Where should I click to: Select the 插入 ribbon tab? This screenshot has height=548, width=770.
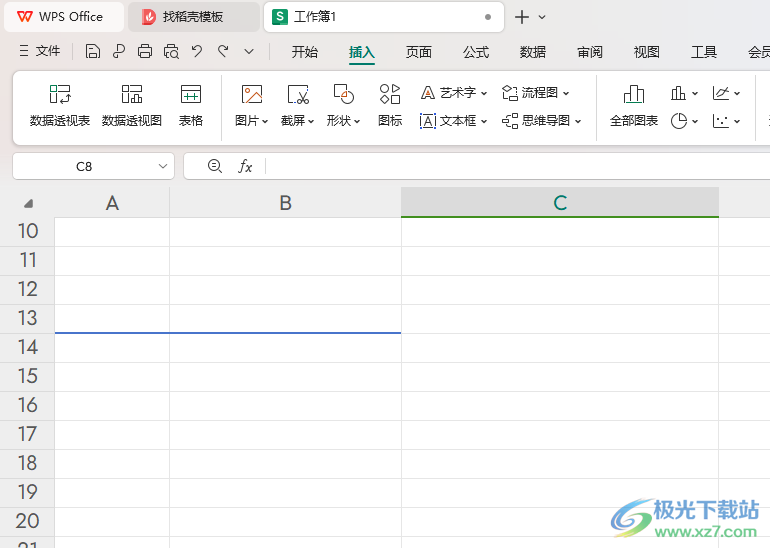pyautogui.click(x=361, y=52)
